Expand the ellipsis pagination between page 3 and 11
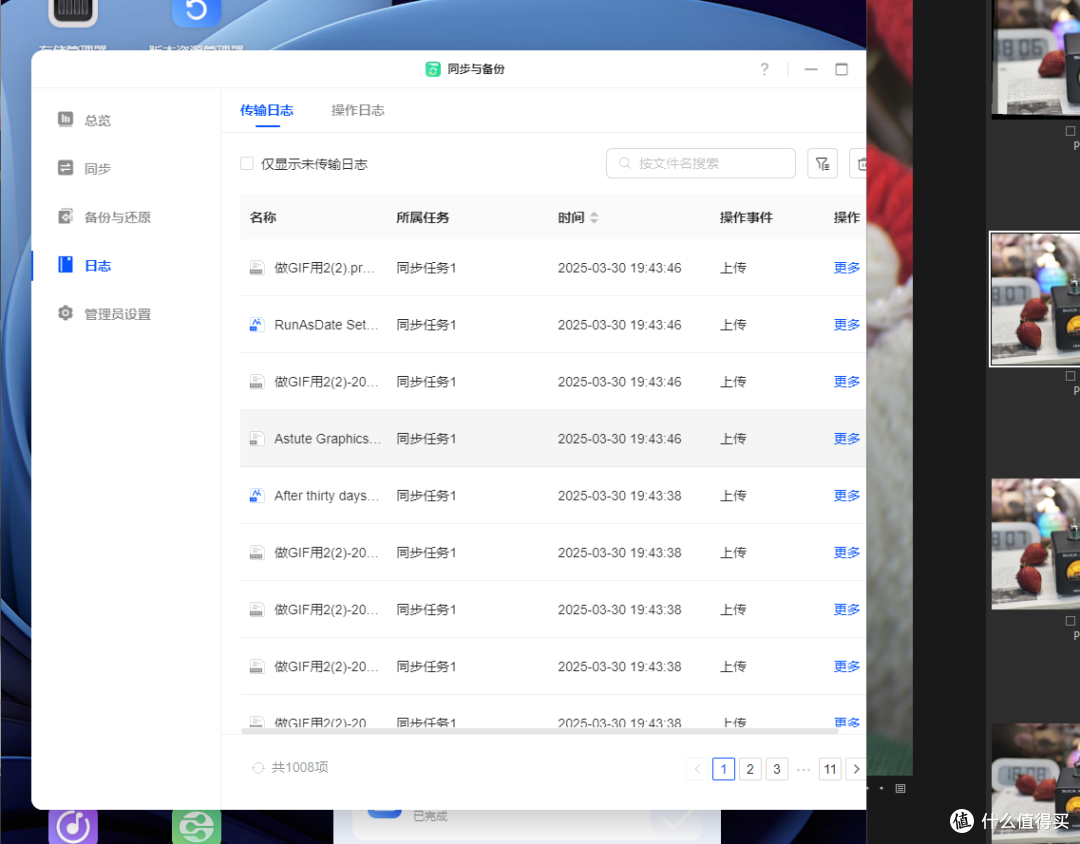The image size is (1080, 844). pyautogui.click(x=803, y=768)
